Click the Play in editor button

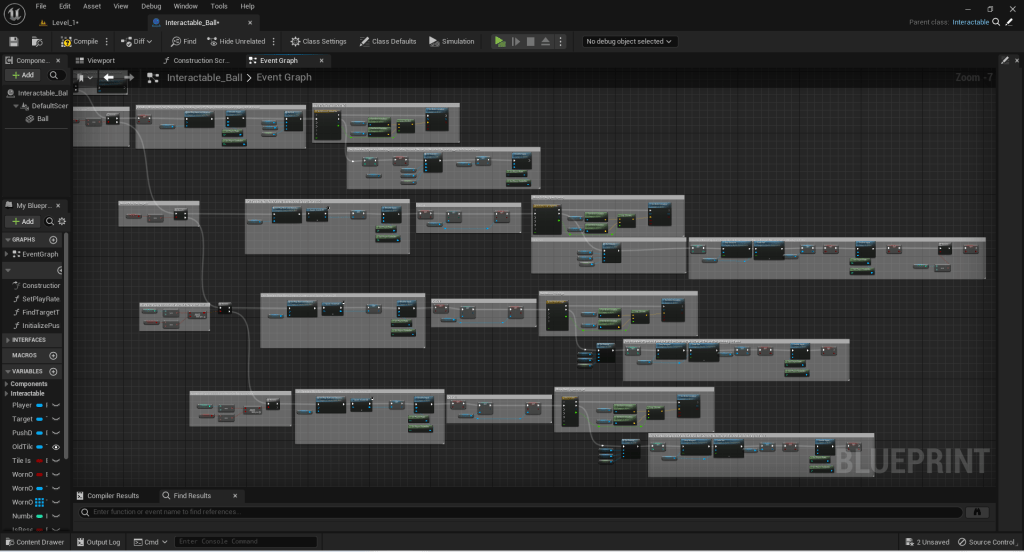click(x=500, y=41)
